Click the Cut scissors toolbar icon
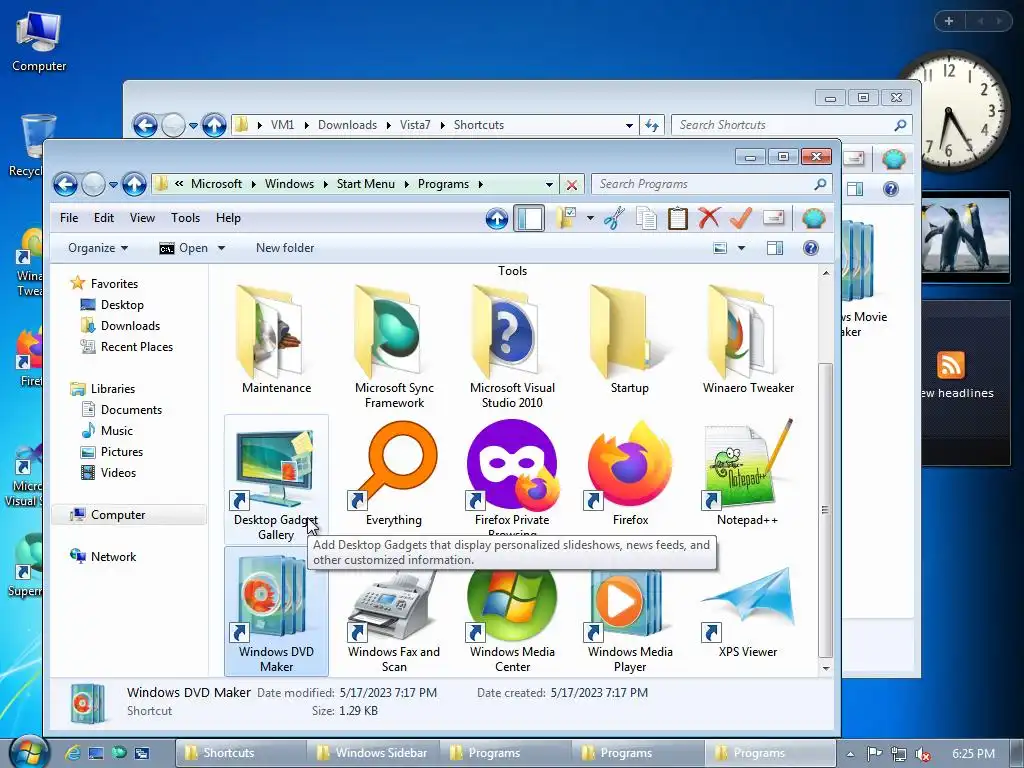 click(614, 218)
